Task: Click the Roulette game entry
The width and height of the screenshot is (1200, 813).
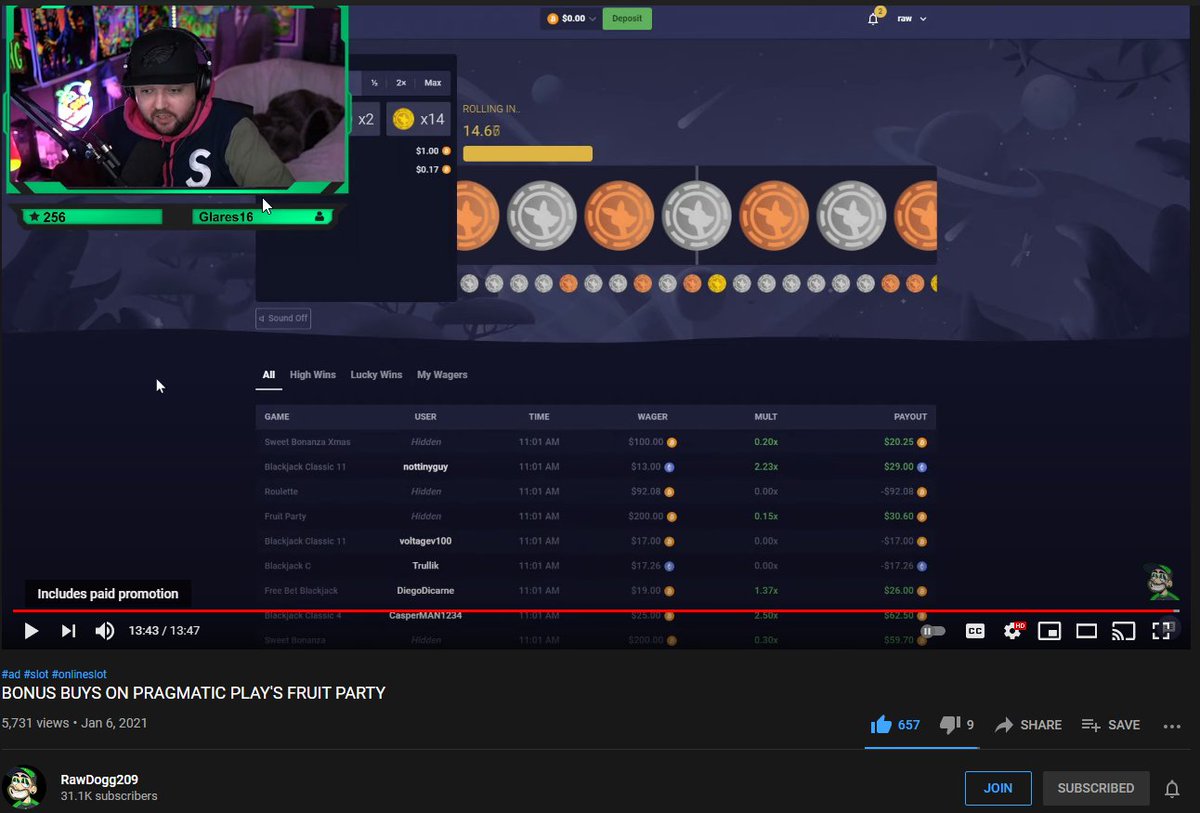Action: click(281, 492)
